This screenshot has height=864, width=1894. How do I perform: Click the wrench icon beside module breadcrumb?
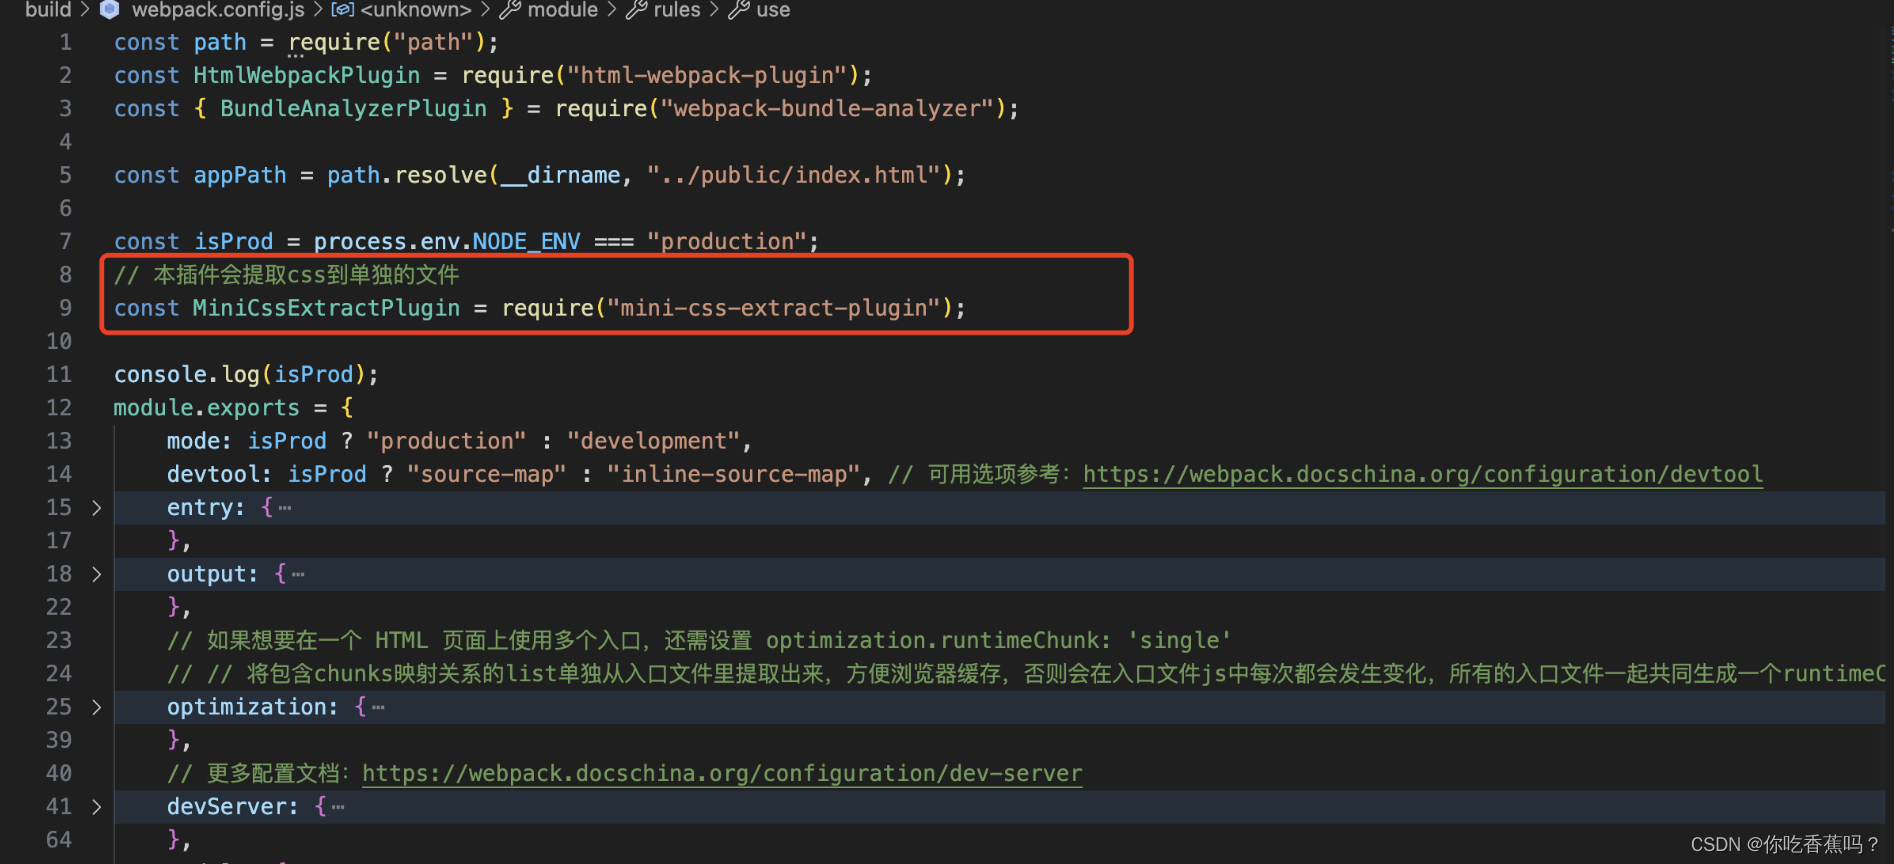point(510,10)
